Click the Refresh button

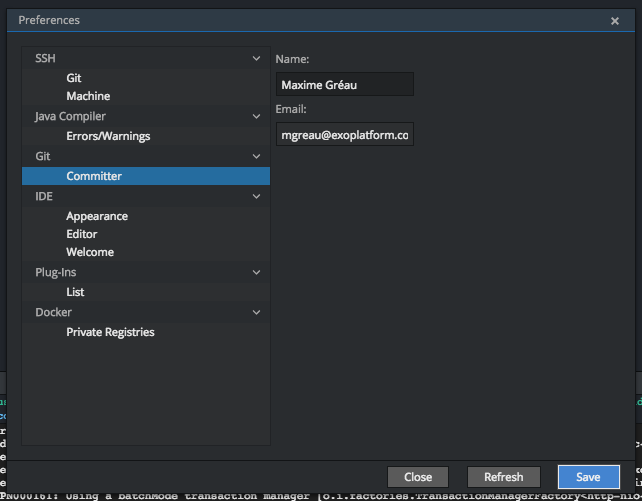(504, 477)
